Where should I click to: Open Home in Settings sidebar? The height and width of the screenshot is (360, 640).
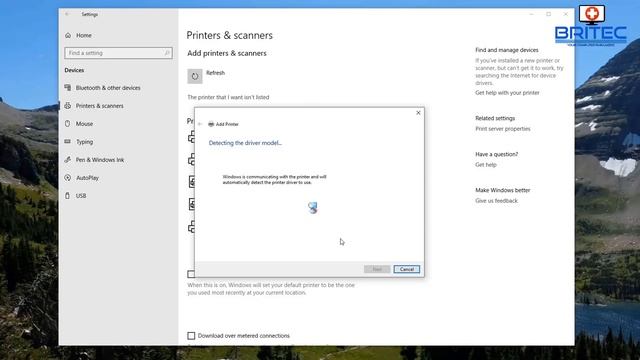[x=84, y=36]
